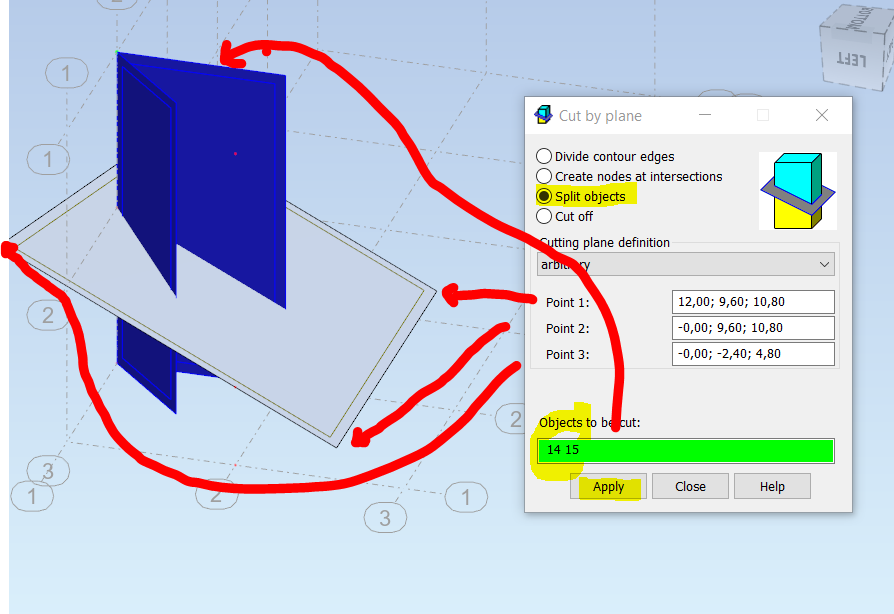The width and height of the screenshot is (894, 614).
Task: Click inside the Point 1 coordinates field
Action: (x=753, y=301)
